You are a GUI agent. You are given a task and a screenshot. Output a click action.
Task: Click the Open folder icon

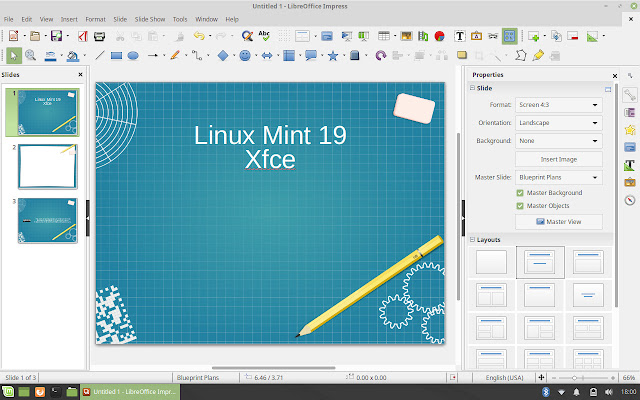(x=35, y=36)
